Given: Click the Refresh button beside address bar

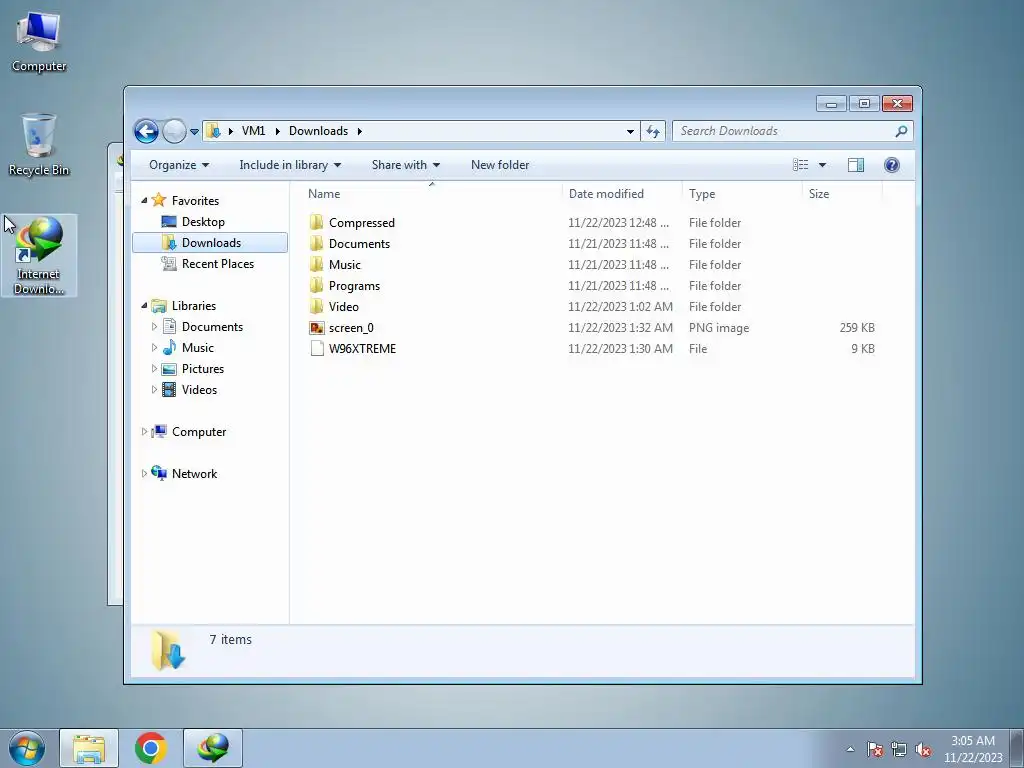Looking at the screenshot, I should coord(652,131).
